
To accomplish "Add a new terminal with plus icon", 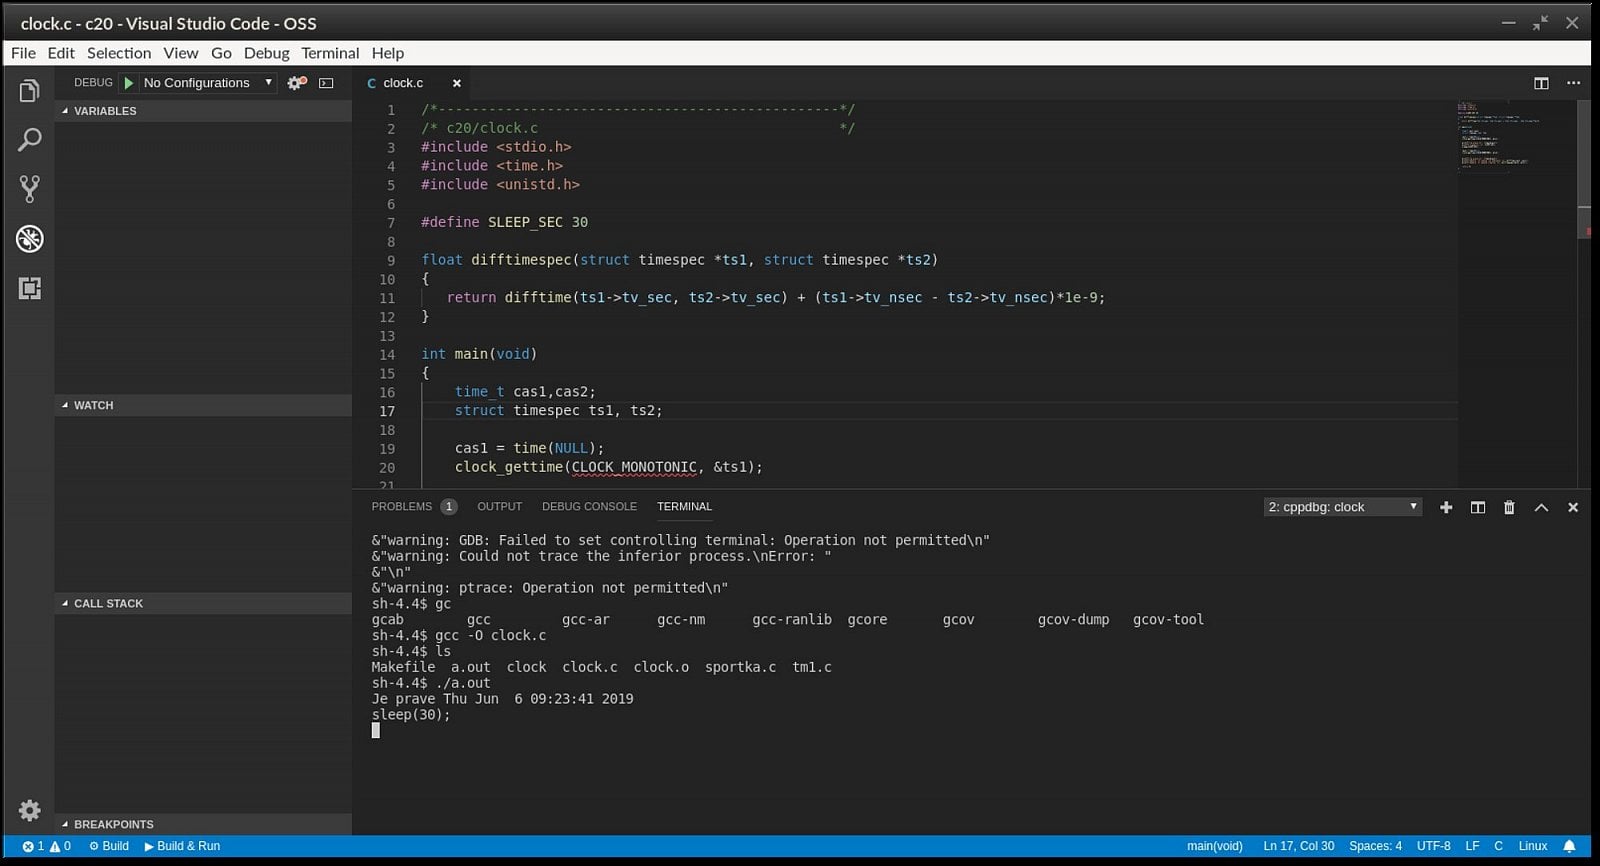I will point(1445,507).
